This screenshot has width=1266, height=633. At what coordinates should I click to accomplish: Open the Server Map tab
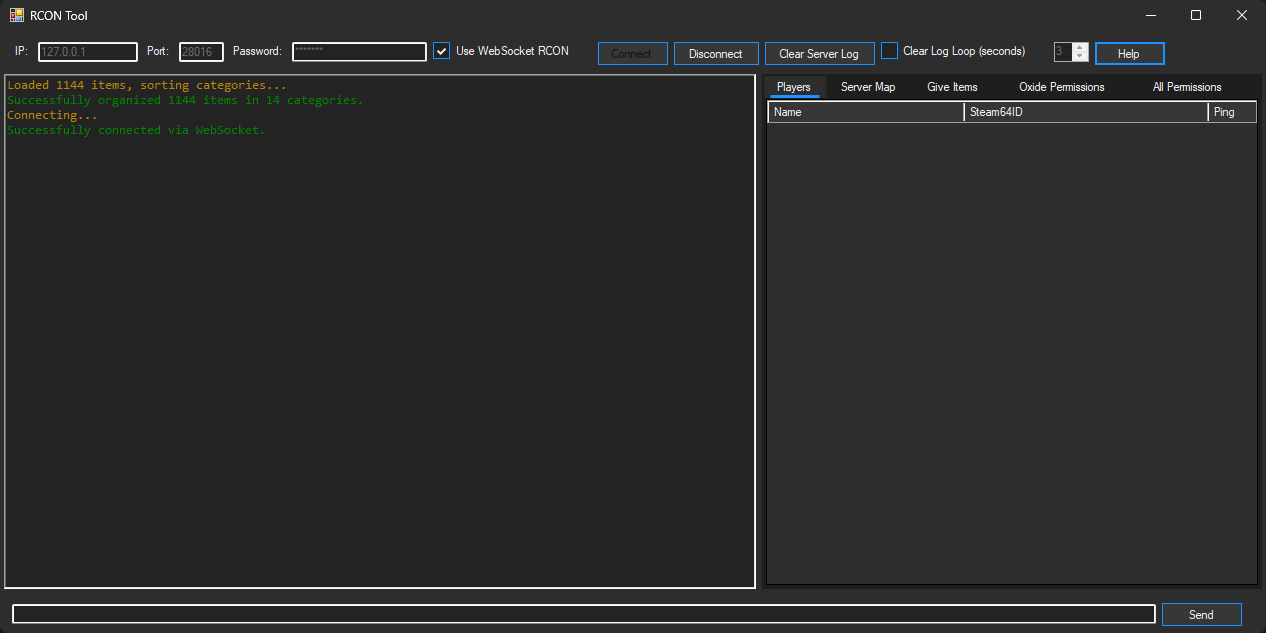coord(867,87)
